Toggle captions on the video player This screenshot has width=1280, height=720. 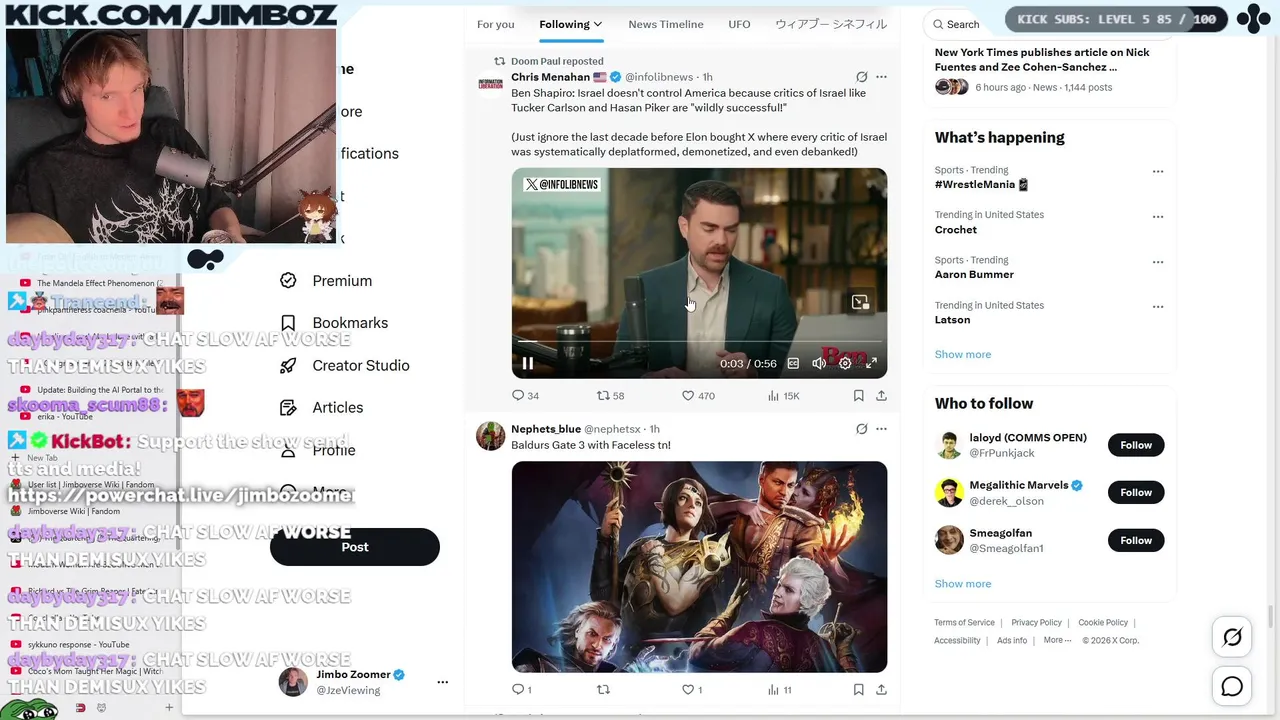[793, 364]
